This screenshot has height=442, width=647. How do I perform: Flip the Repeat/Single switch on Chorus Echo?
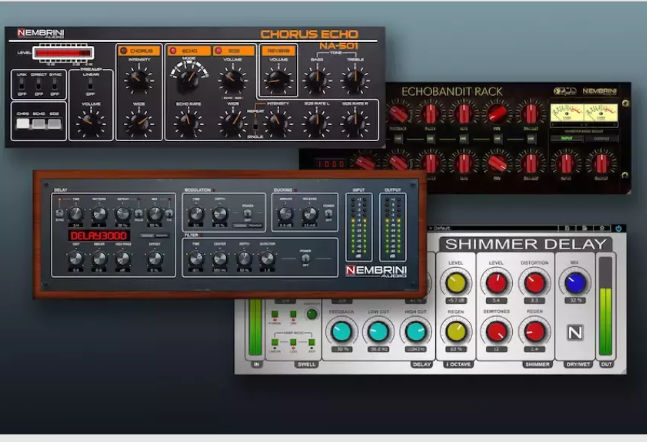coord(255,123)
